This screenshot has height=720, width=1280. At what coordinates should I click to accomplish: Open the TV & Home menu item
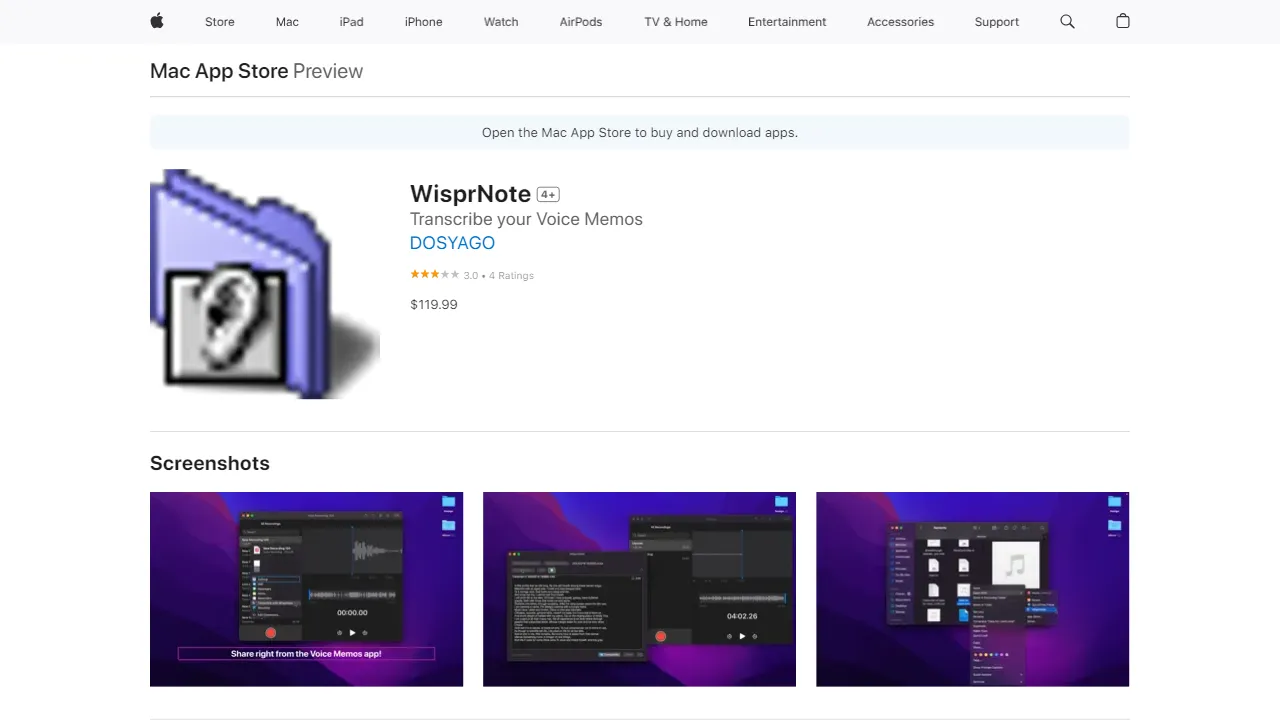coord(676,22)
